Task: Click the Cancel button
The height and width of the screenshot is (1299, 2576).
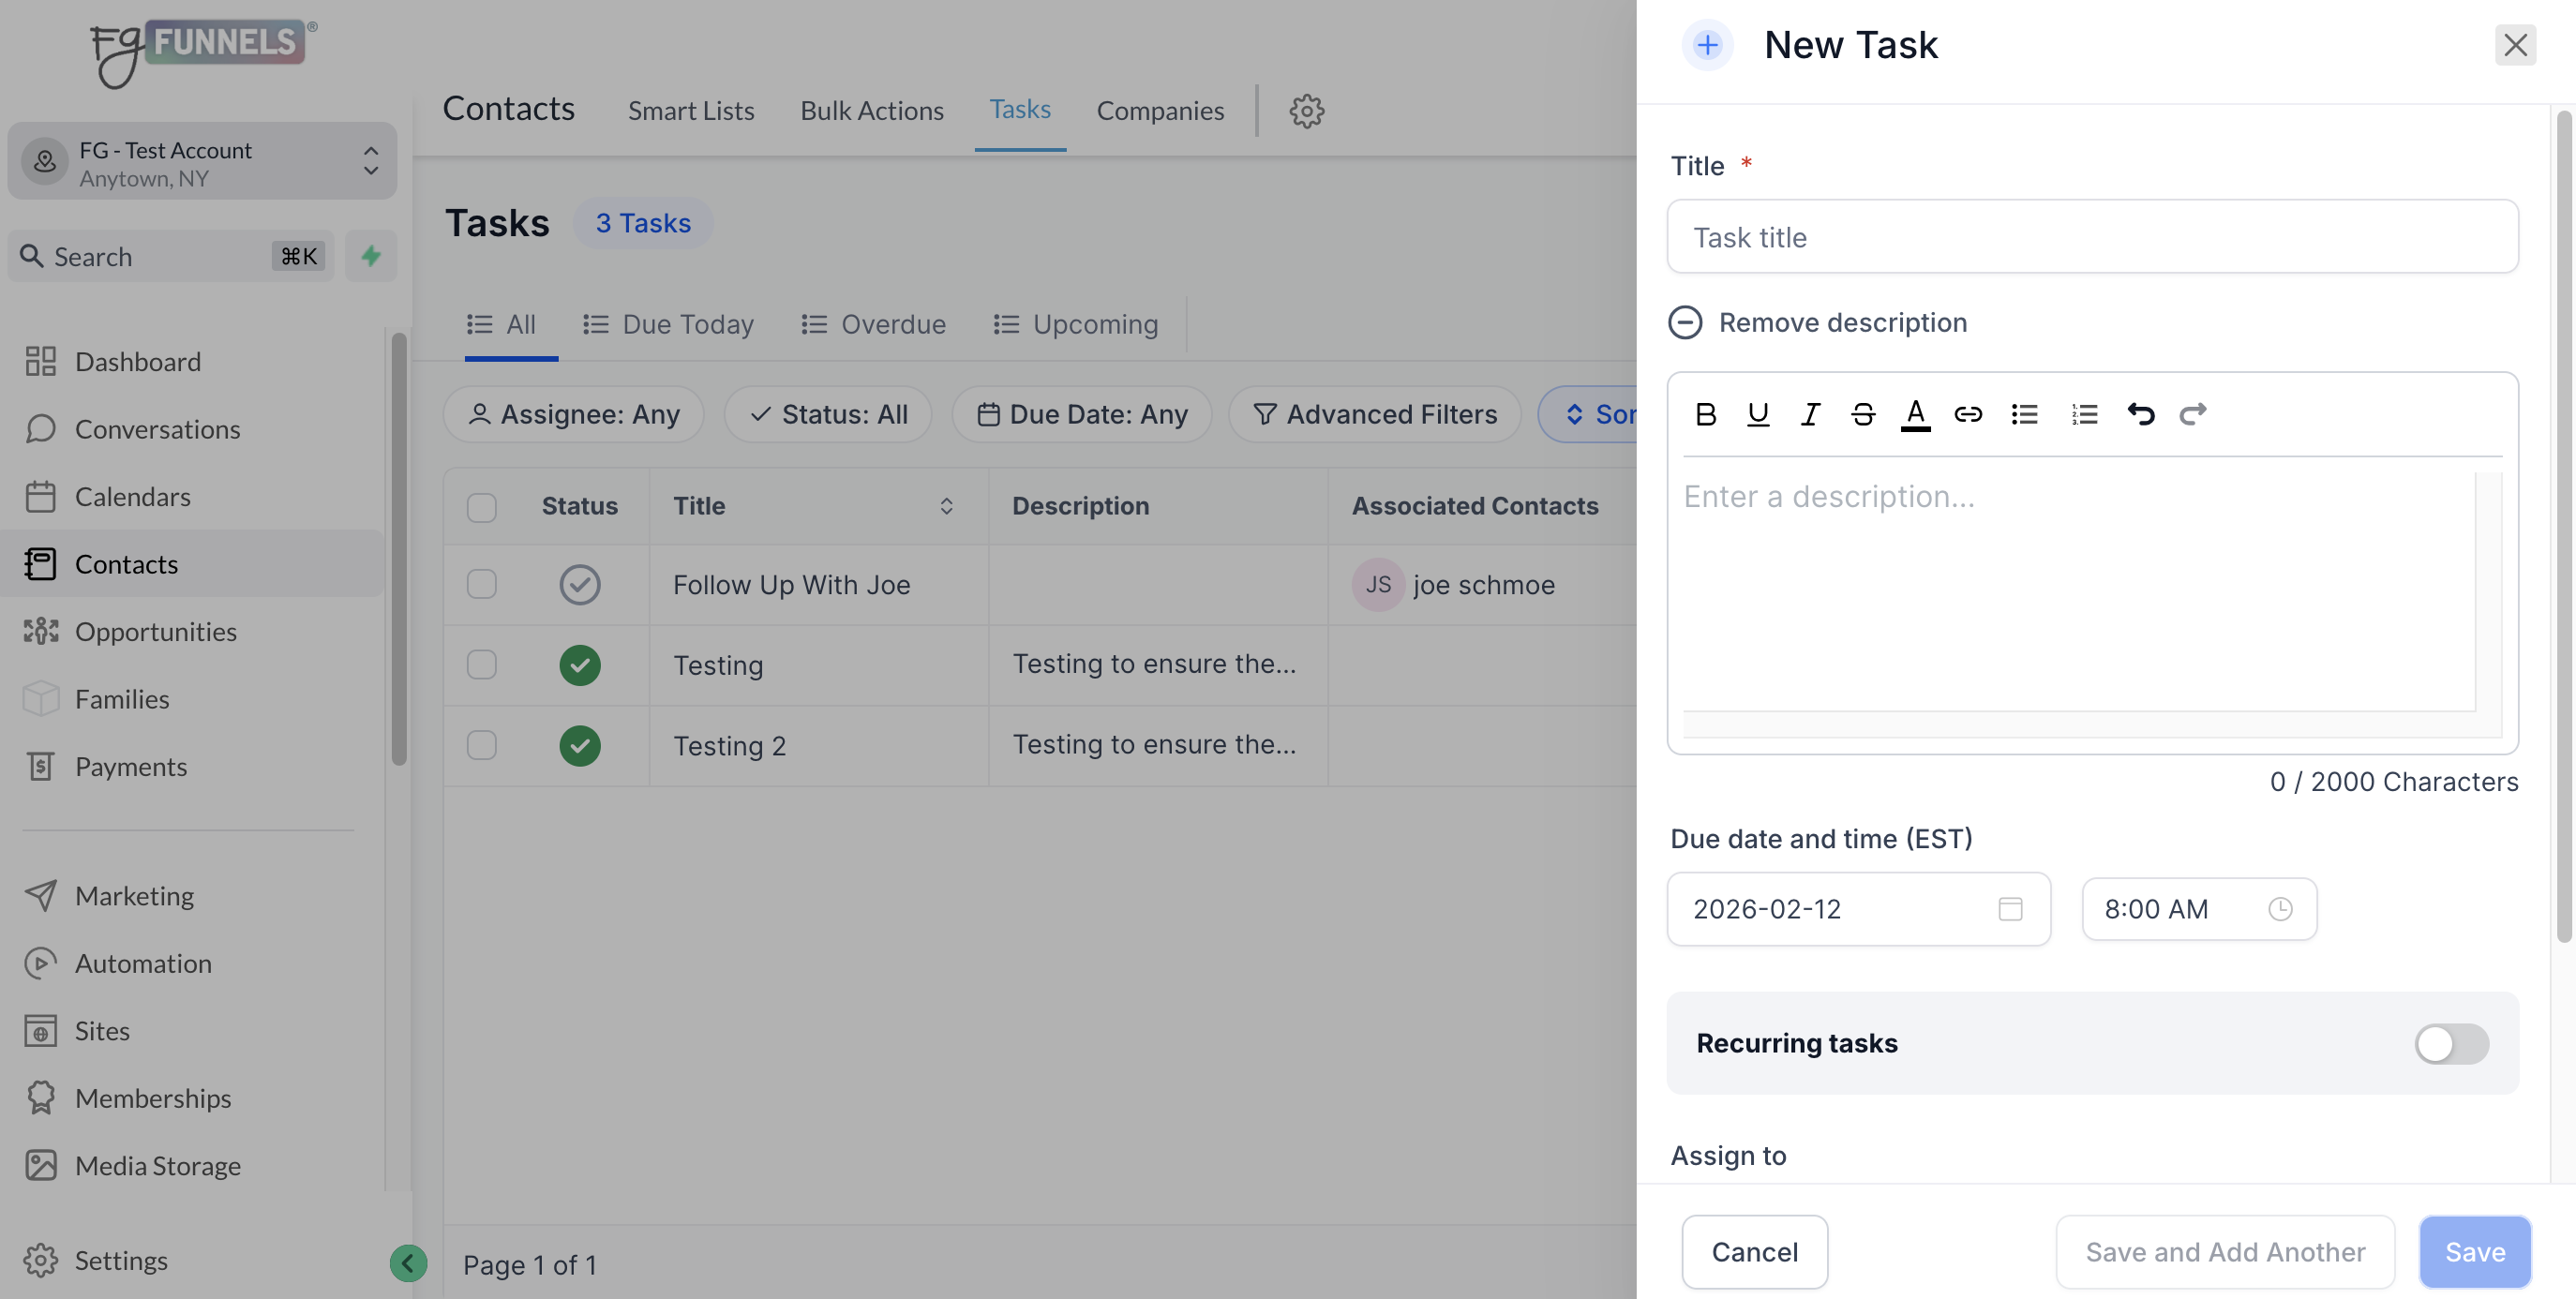Action: pos(1754,1251)
